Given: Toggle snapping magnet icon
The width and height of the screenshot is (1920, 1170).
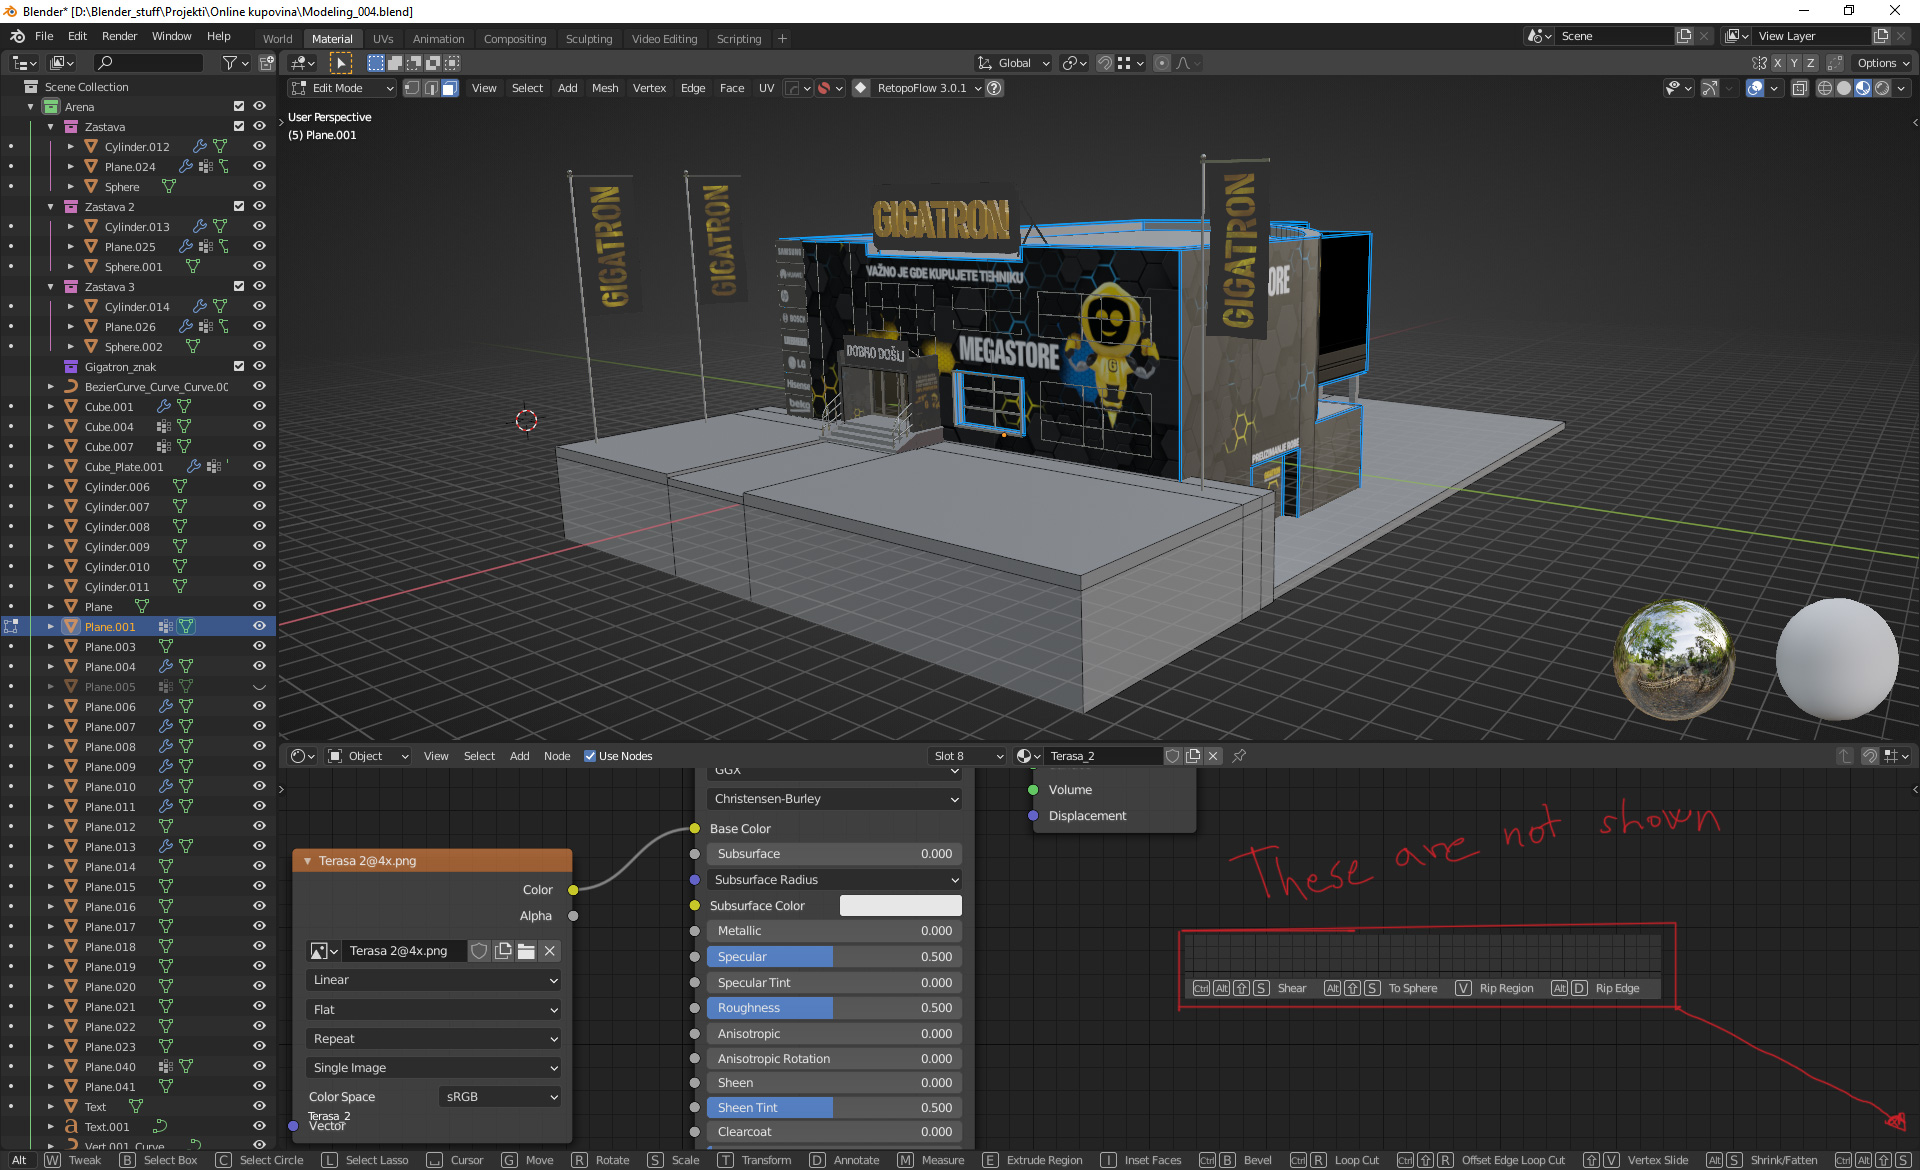Looking at the screenshot, I should (x=1105, y=63).
